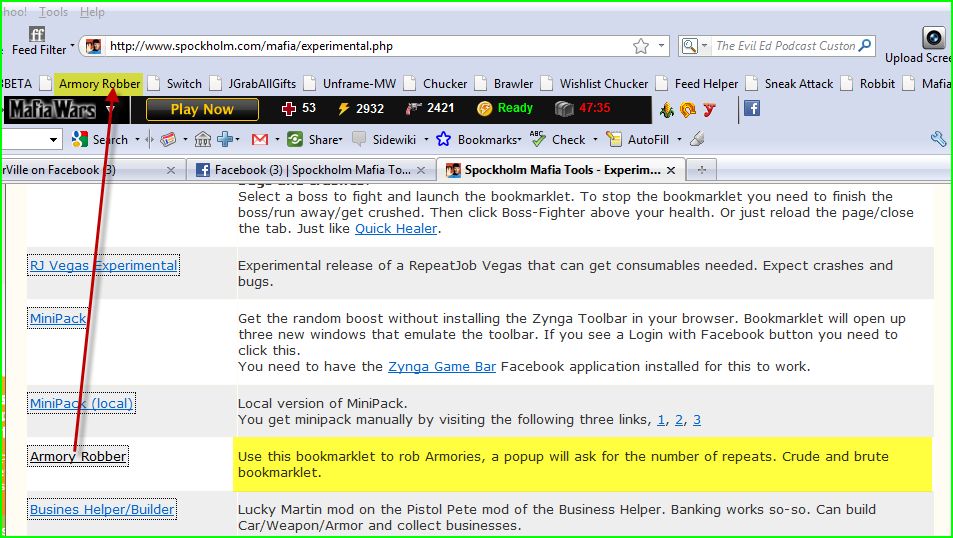Screen dimensions: 953x538
Task: Click the Armory Robber bookmark
Action: click(x=99, y=84)
